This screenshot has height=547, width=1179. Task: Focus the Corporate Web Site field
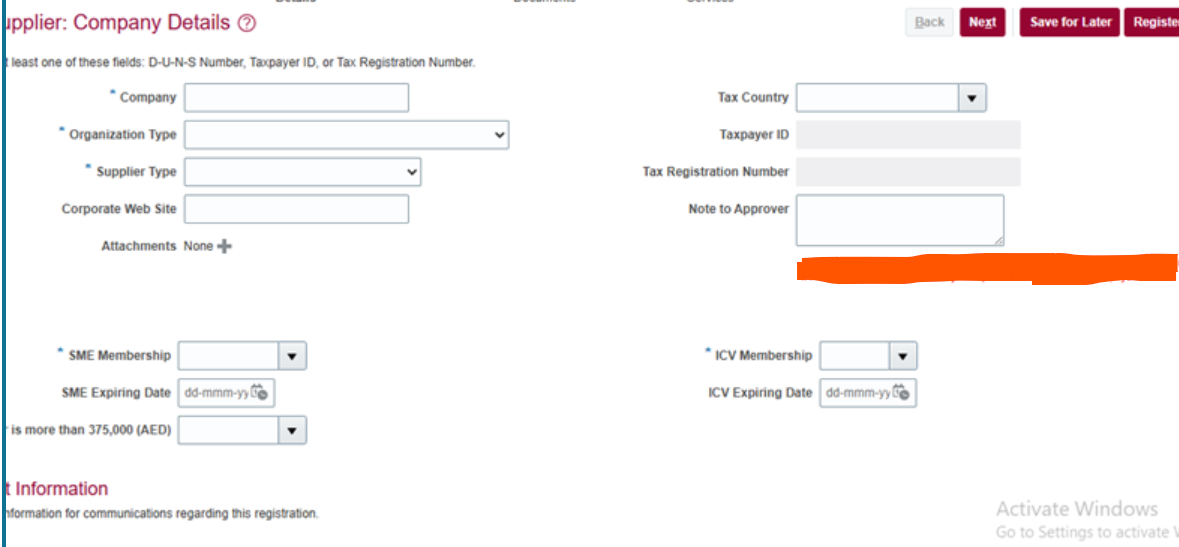[296, 209]
